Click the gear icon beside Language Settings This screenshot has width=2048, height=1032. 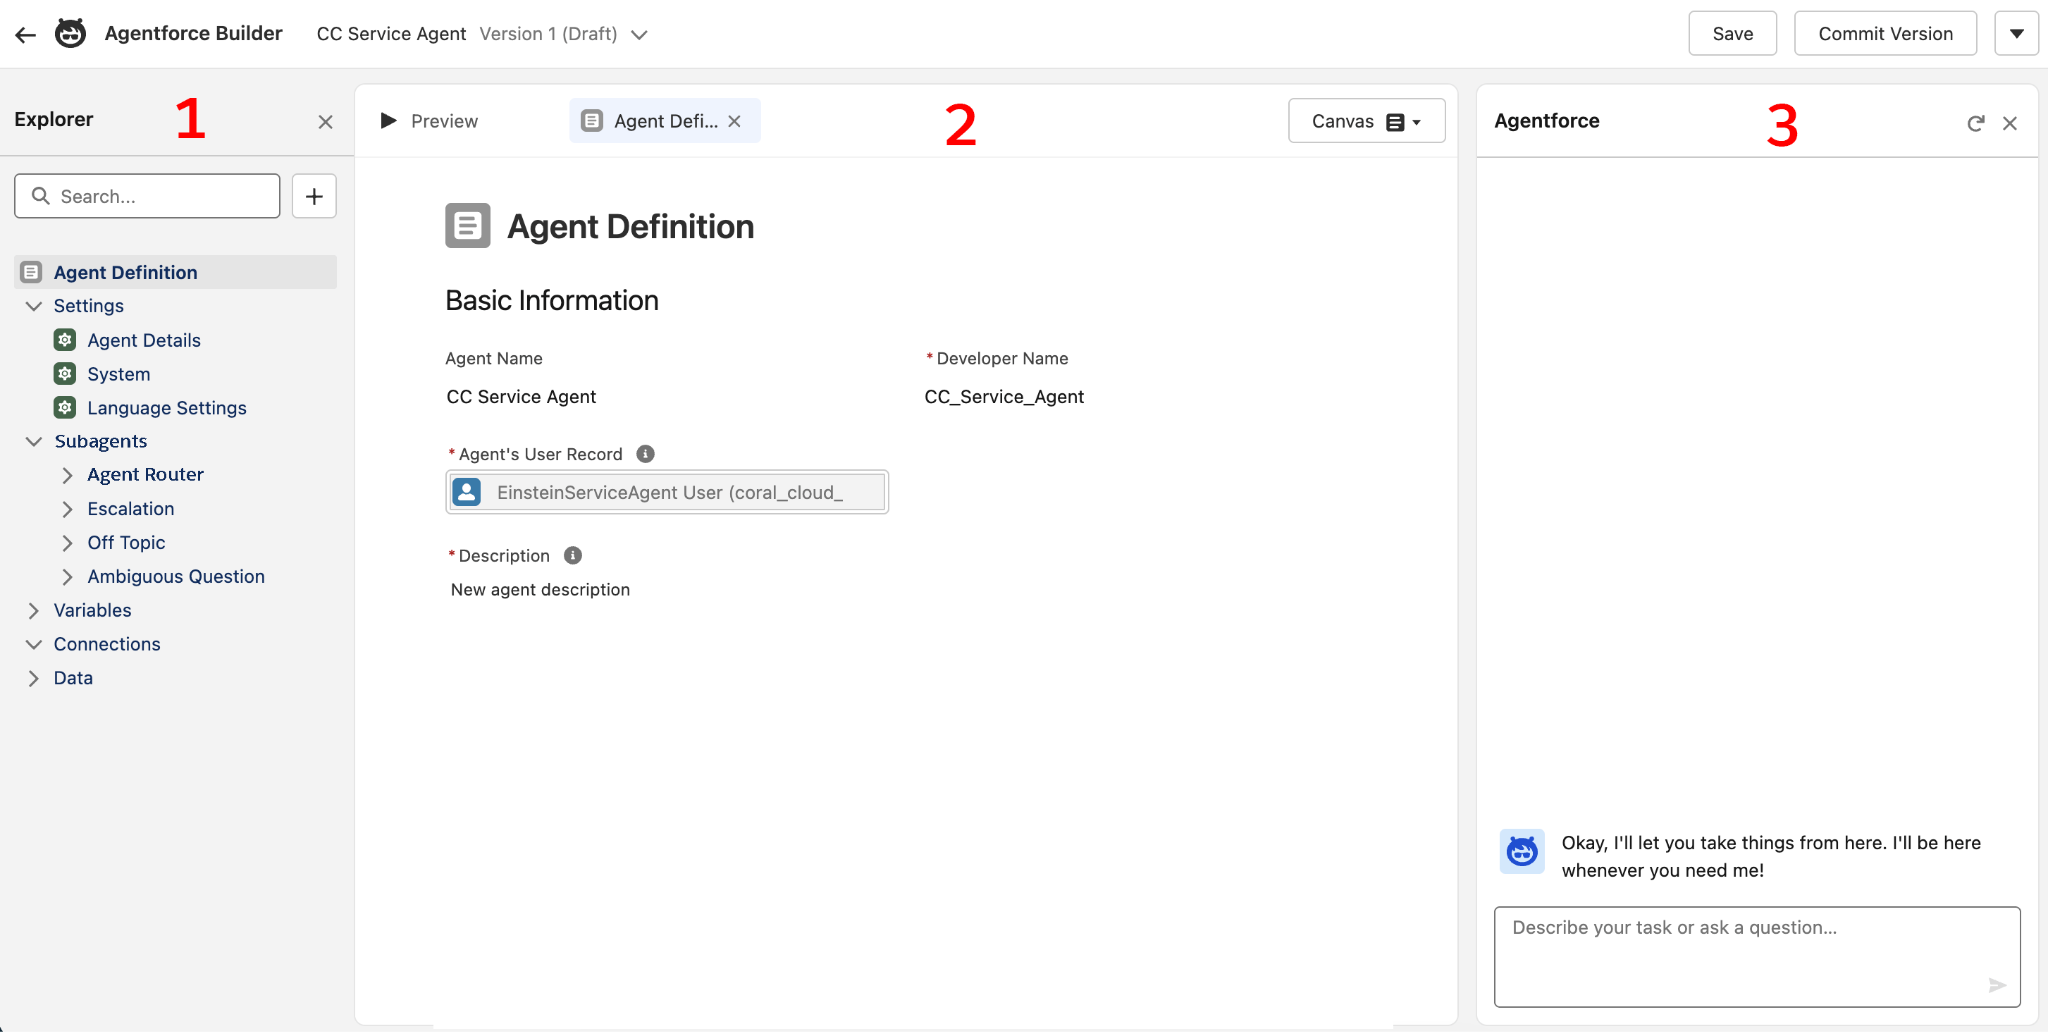click(64, 407)
